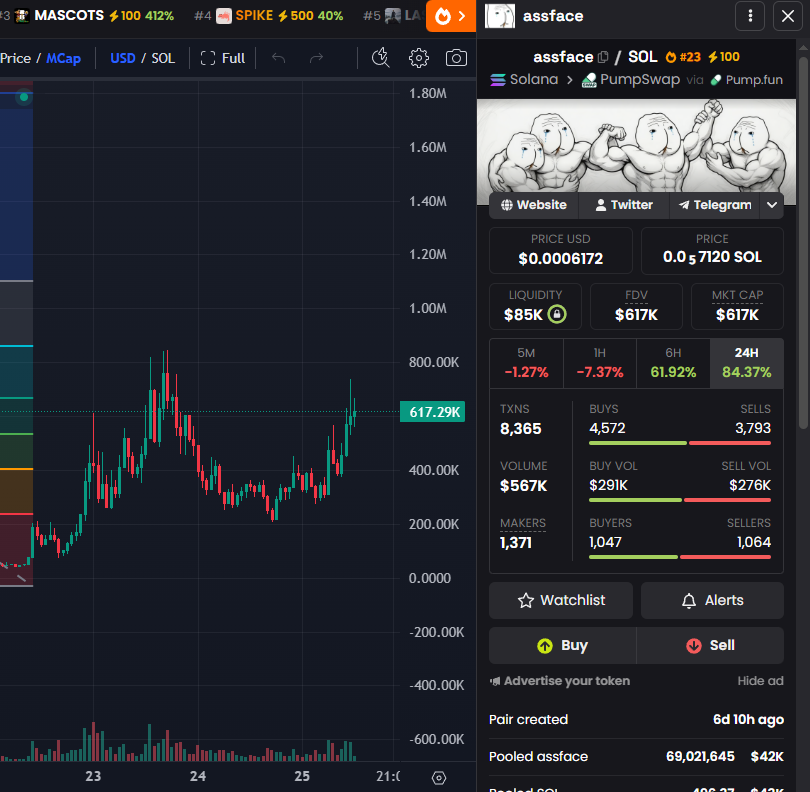Select the 6H timeframe stats tab
The image size is (810, 792).
(x=673, y=363)
